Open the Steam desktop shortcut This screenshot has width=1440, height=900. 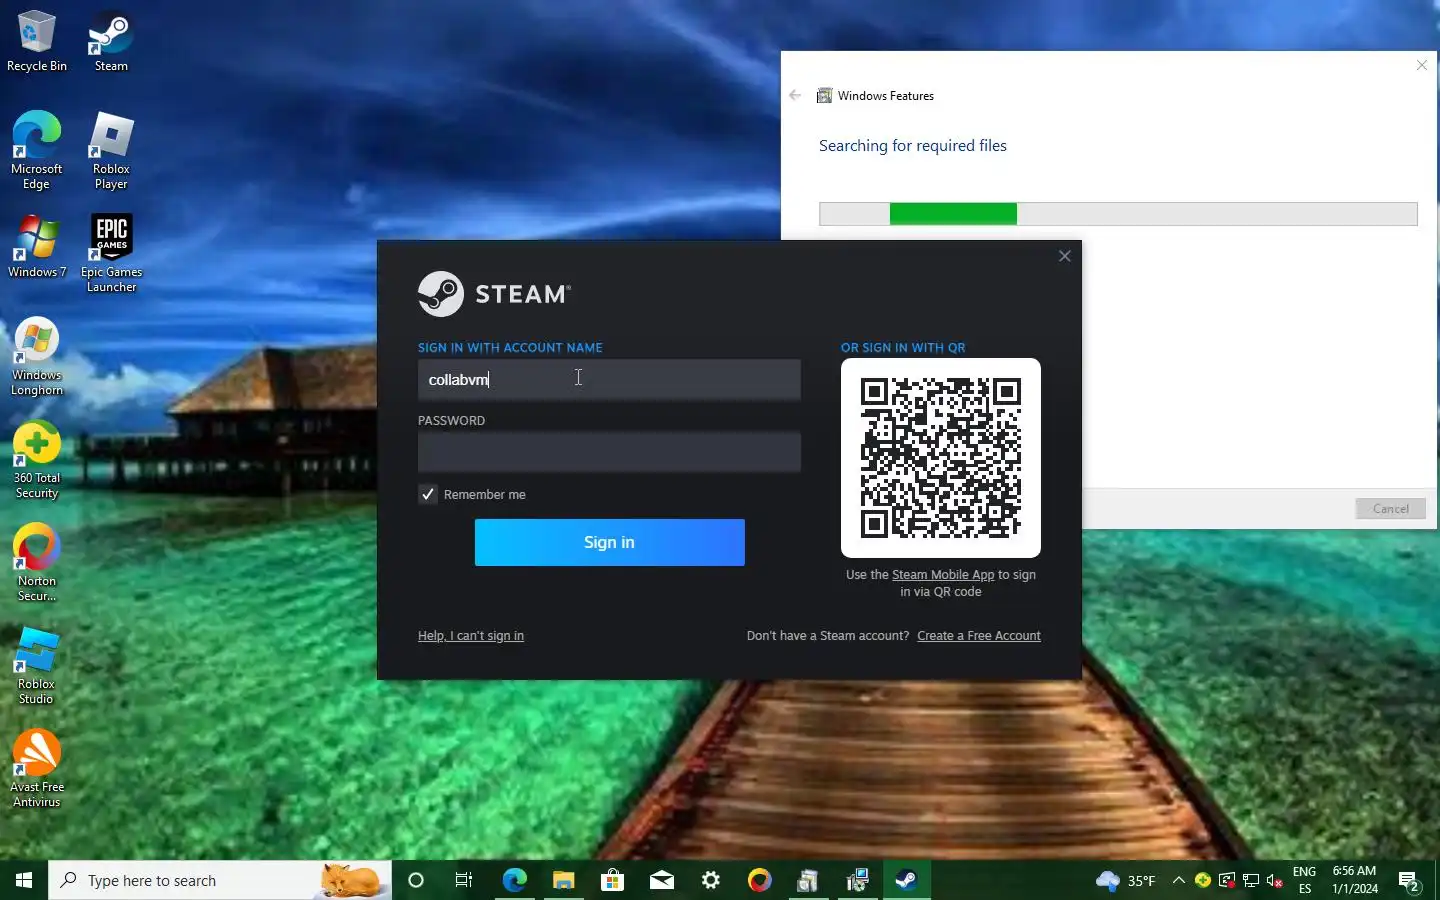click(111, 41)
